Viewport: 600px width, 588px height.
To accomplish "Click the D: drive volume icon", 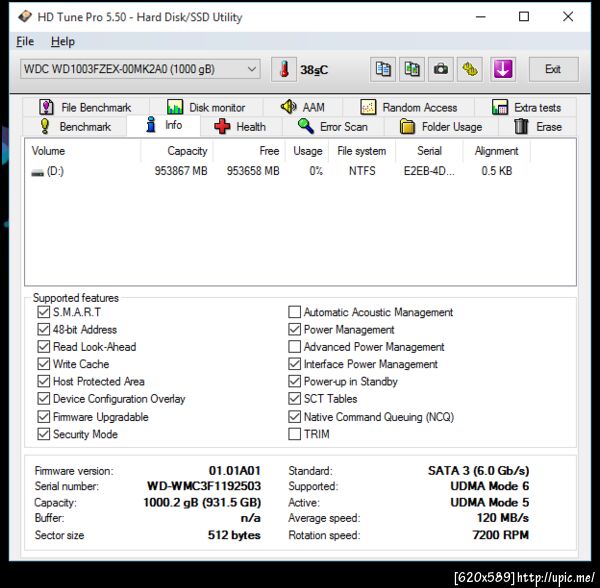I will click(37, 173).
